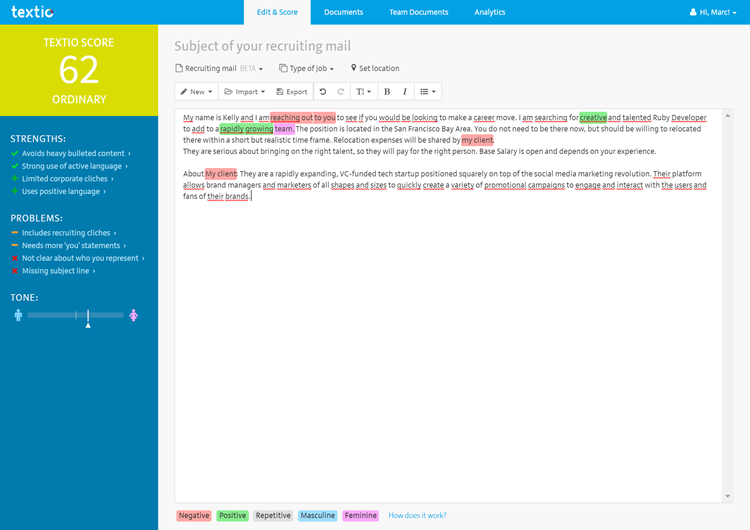Open the bulleted list dropdown

coord(428,91)
